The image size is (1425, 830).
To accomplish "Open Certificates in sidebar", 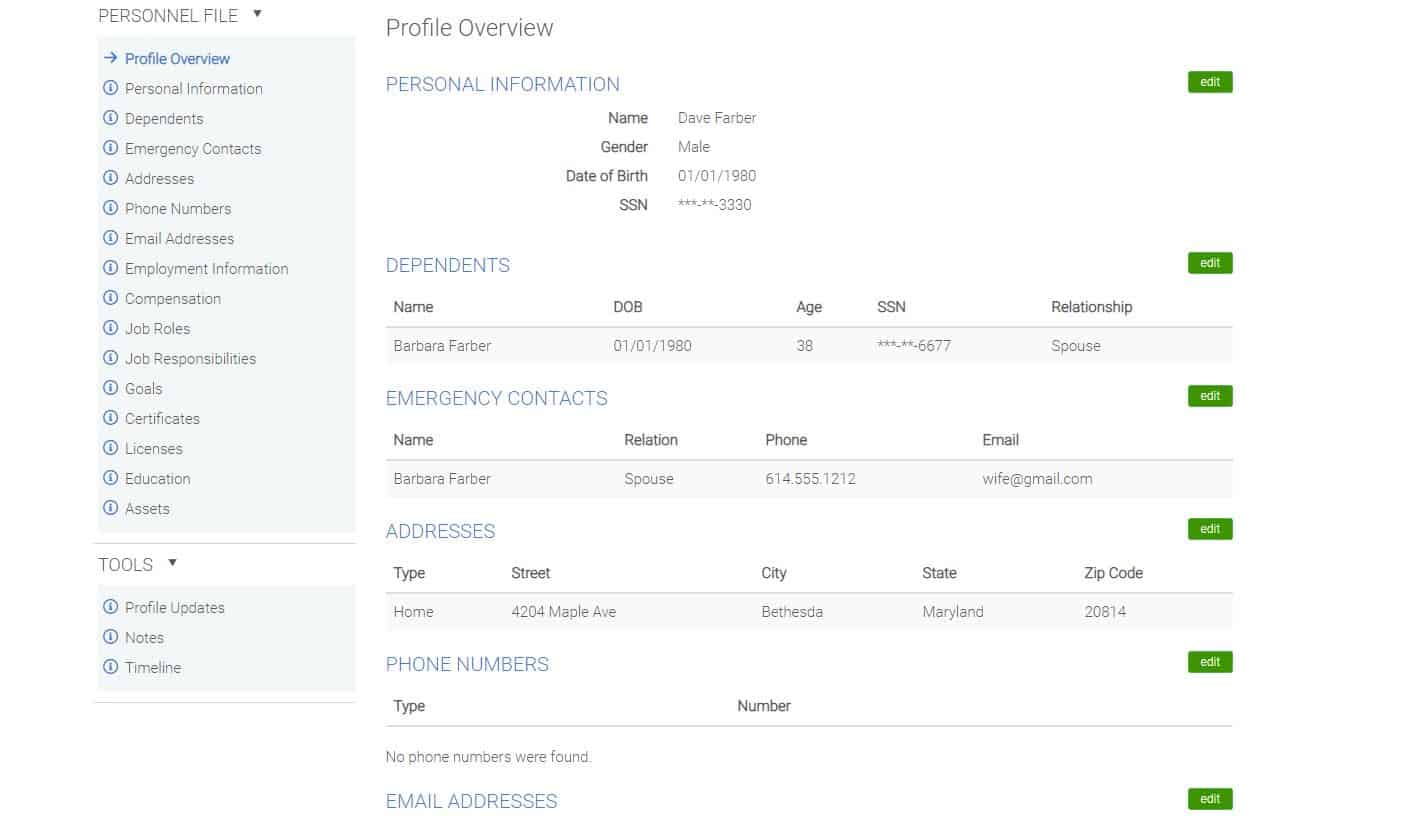I will [x=162, y=419].
